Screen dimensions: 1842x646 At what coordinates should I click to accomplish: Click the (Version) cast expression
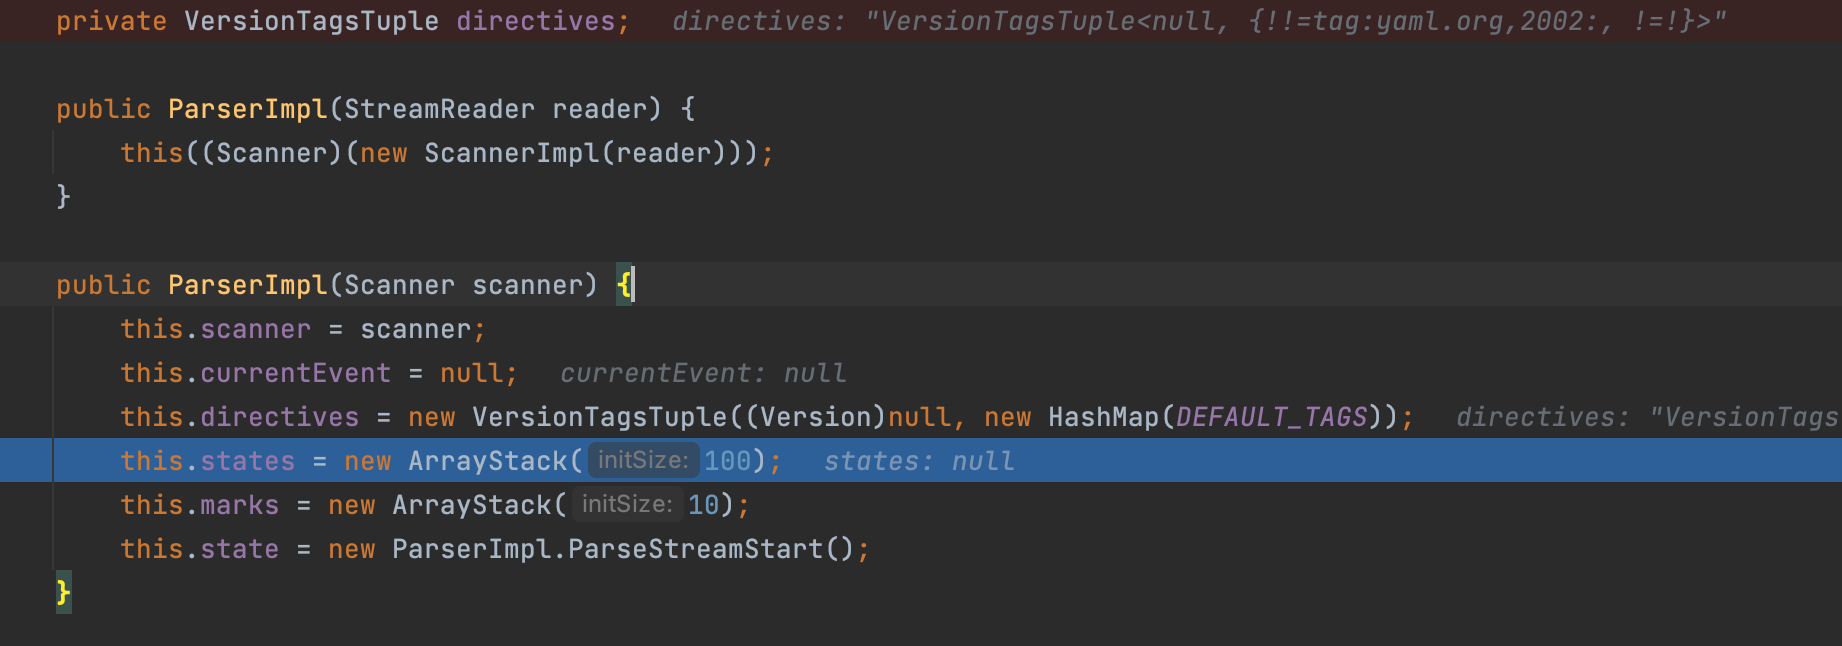click(816, 417)
